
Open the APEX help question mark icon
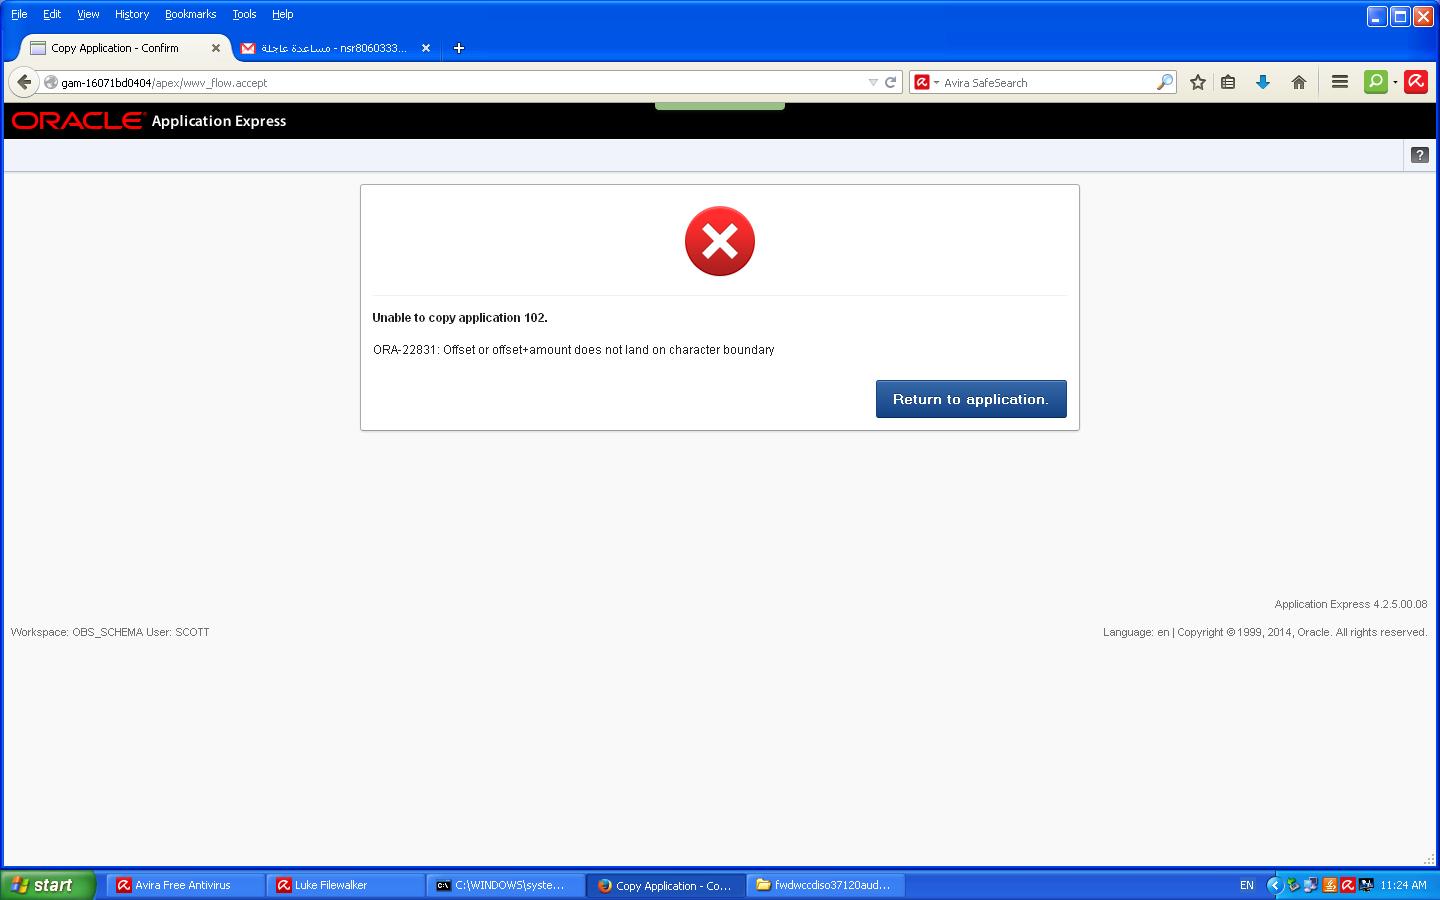(x=1419, y=155)
